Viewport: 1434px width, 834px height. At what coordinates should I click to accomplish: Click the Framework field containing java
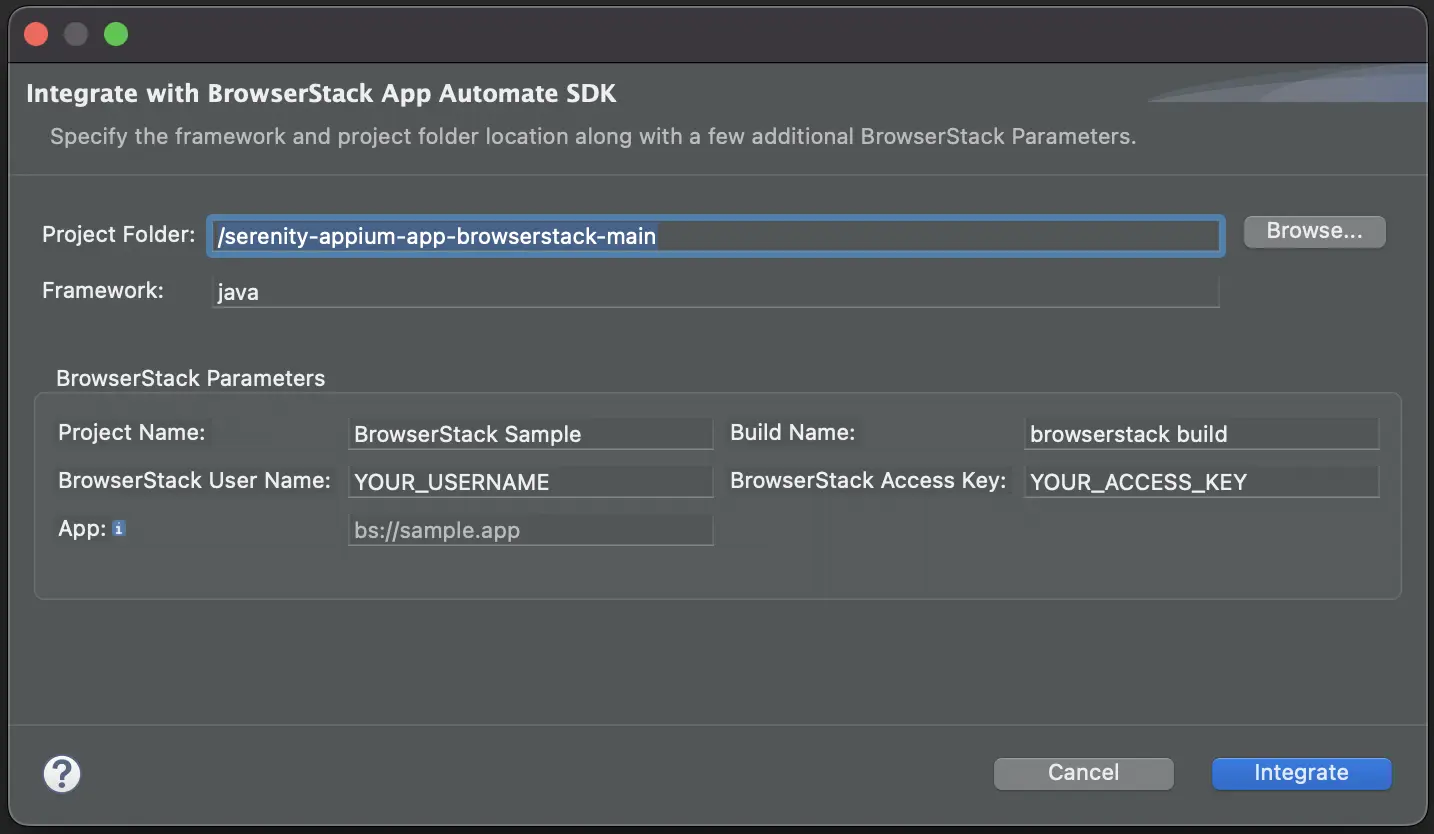(x=715, y=293)
